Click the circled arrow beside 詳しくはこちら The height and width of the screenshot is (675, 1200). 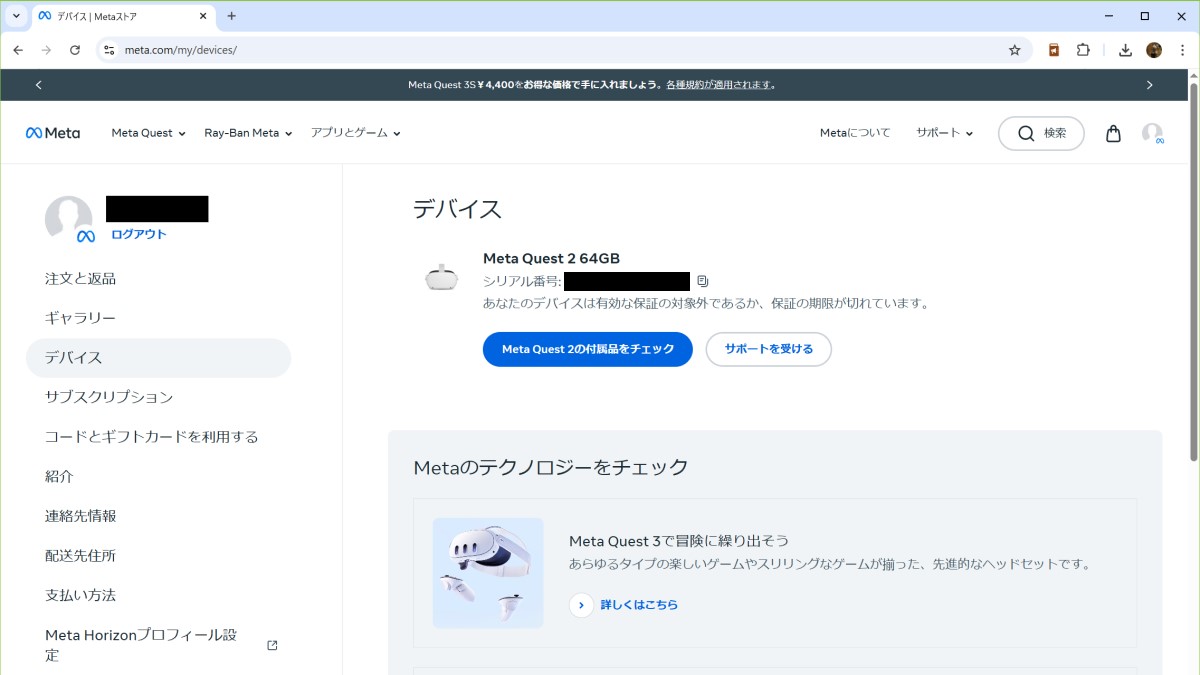click(x=581, y=605)
